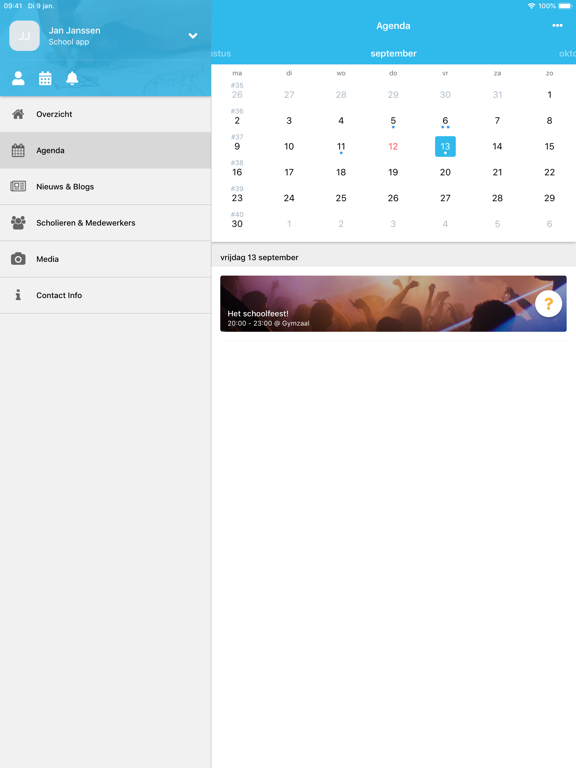The height and width of the screenshot is (768, 576).
Task: Click the battery indicator in status bar
Action: click(565, 6)
